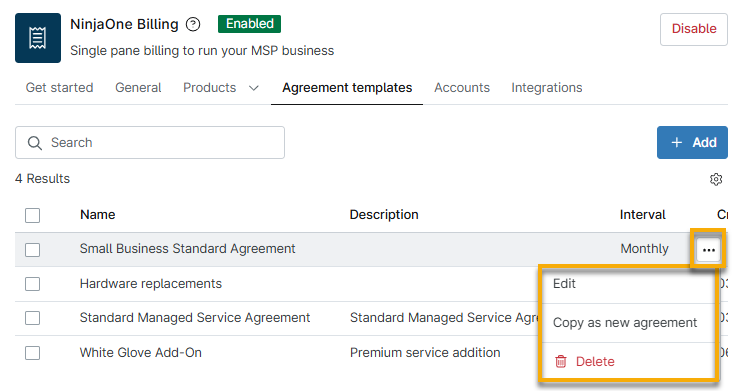Expand the Products tab chevron

(253, 88)
